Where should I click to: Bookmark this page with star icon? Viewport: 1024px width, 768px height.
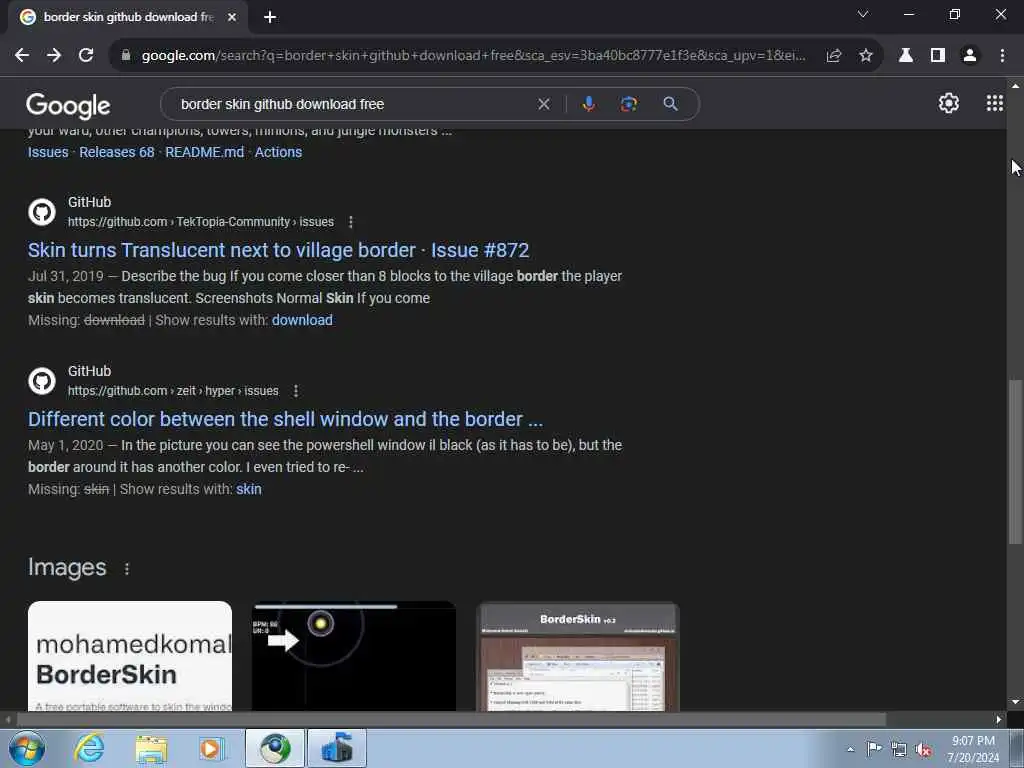point(866,56)
